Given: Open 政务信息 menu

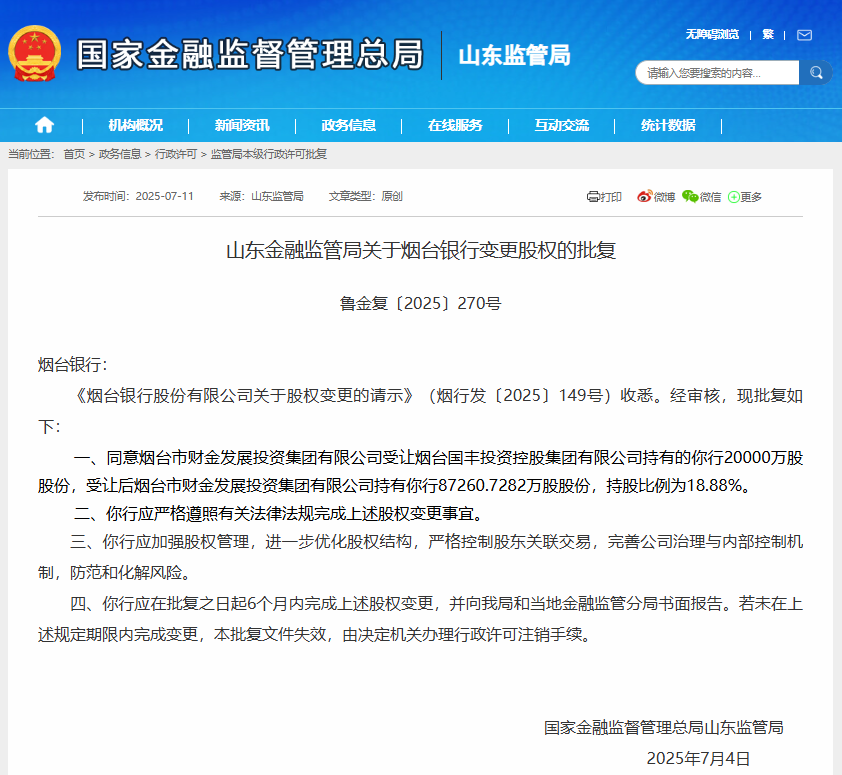Looking at the screenshot, I should [x=349, y=125].
